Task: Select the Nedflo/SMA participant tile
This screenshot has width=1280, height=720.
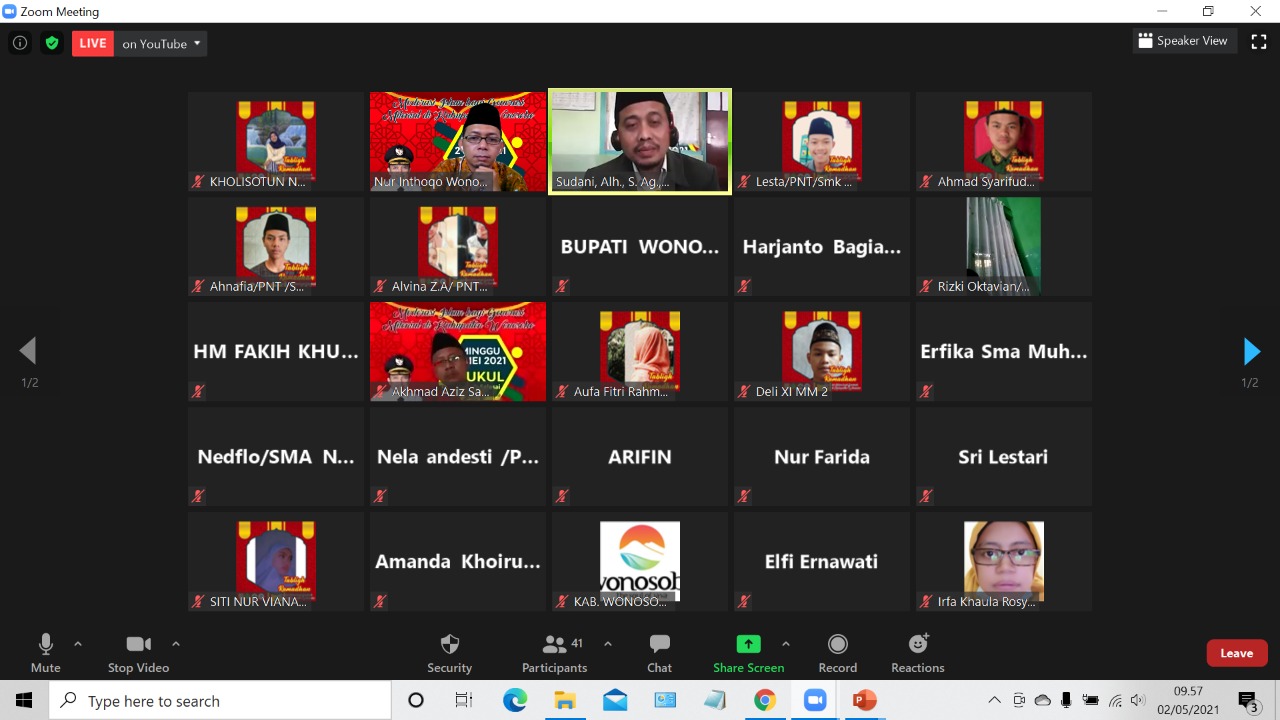Action: pos(276,456)
